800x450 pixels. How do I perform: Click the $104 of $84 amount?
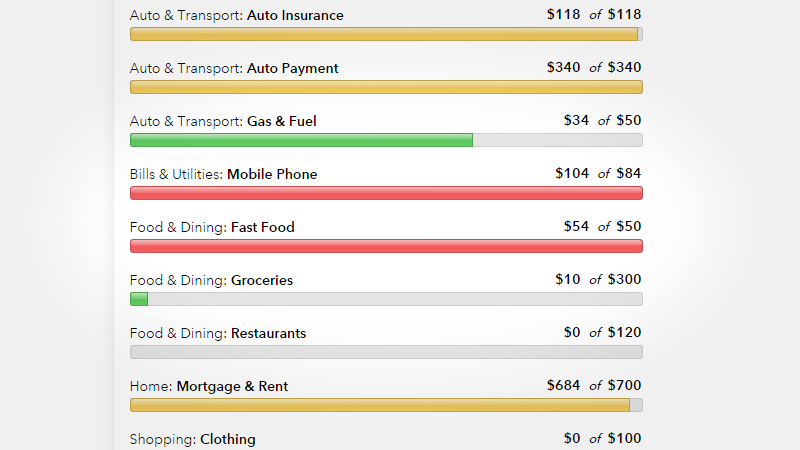(598, 173)
